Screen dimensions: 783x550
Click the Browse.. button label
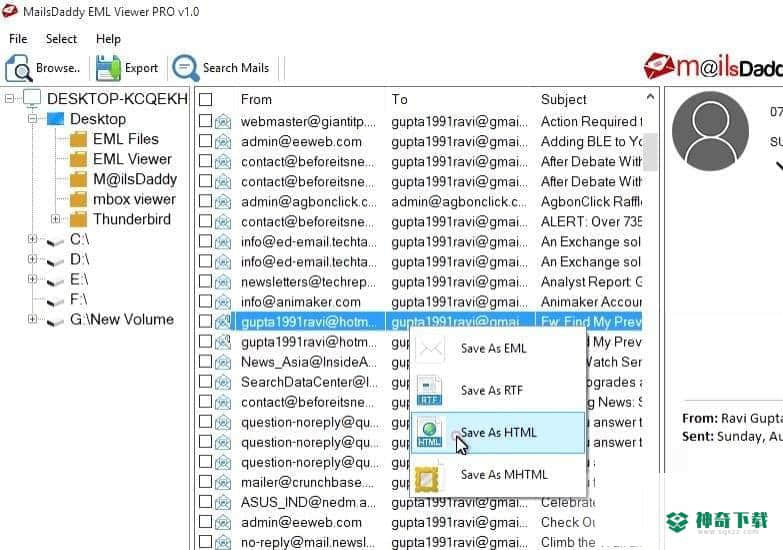click(58, 68)
